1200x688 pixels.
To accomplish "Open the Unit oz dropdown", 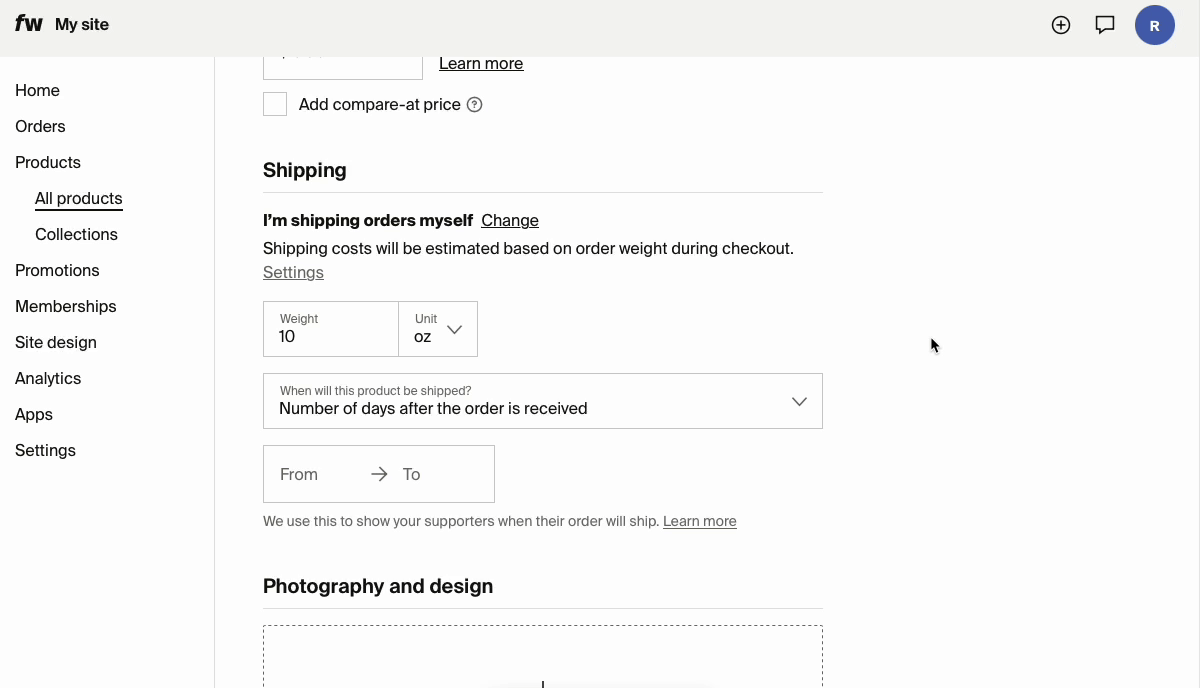I will coord(438,329).
